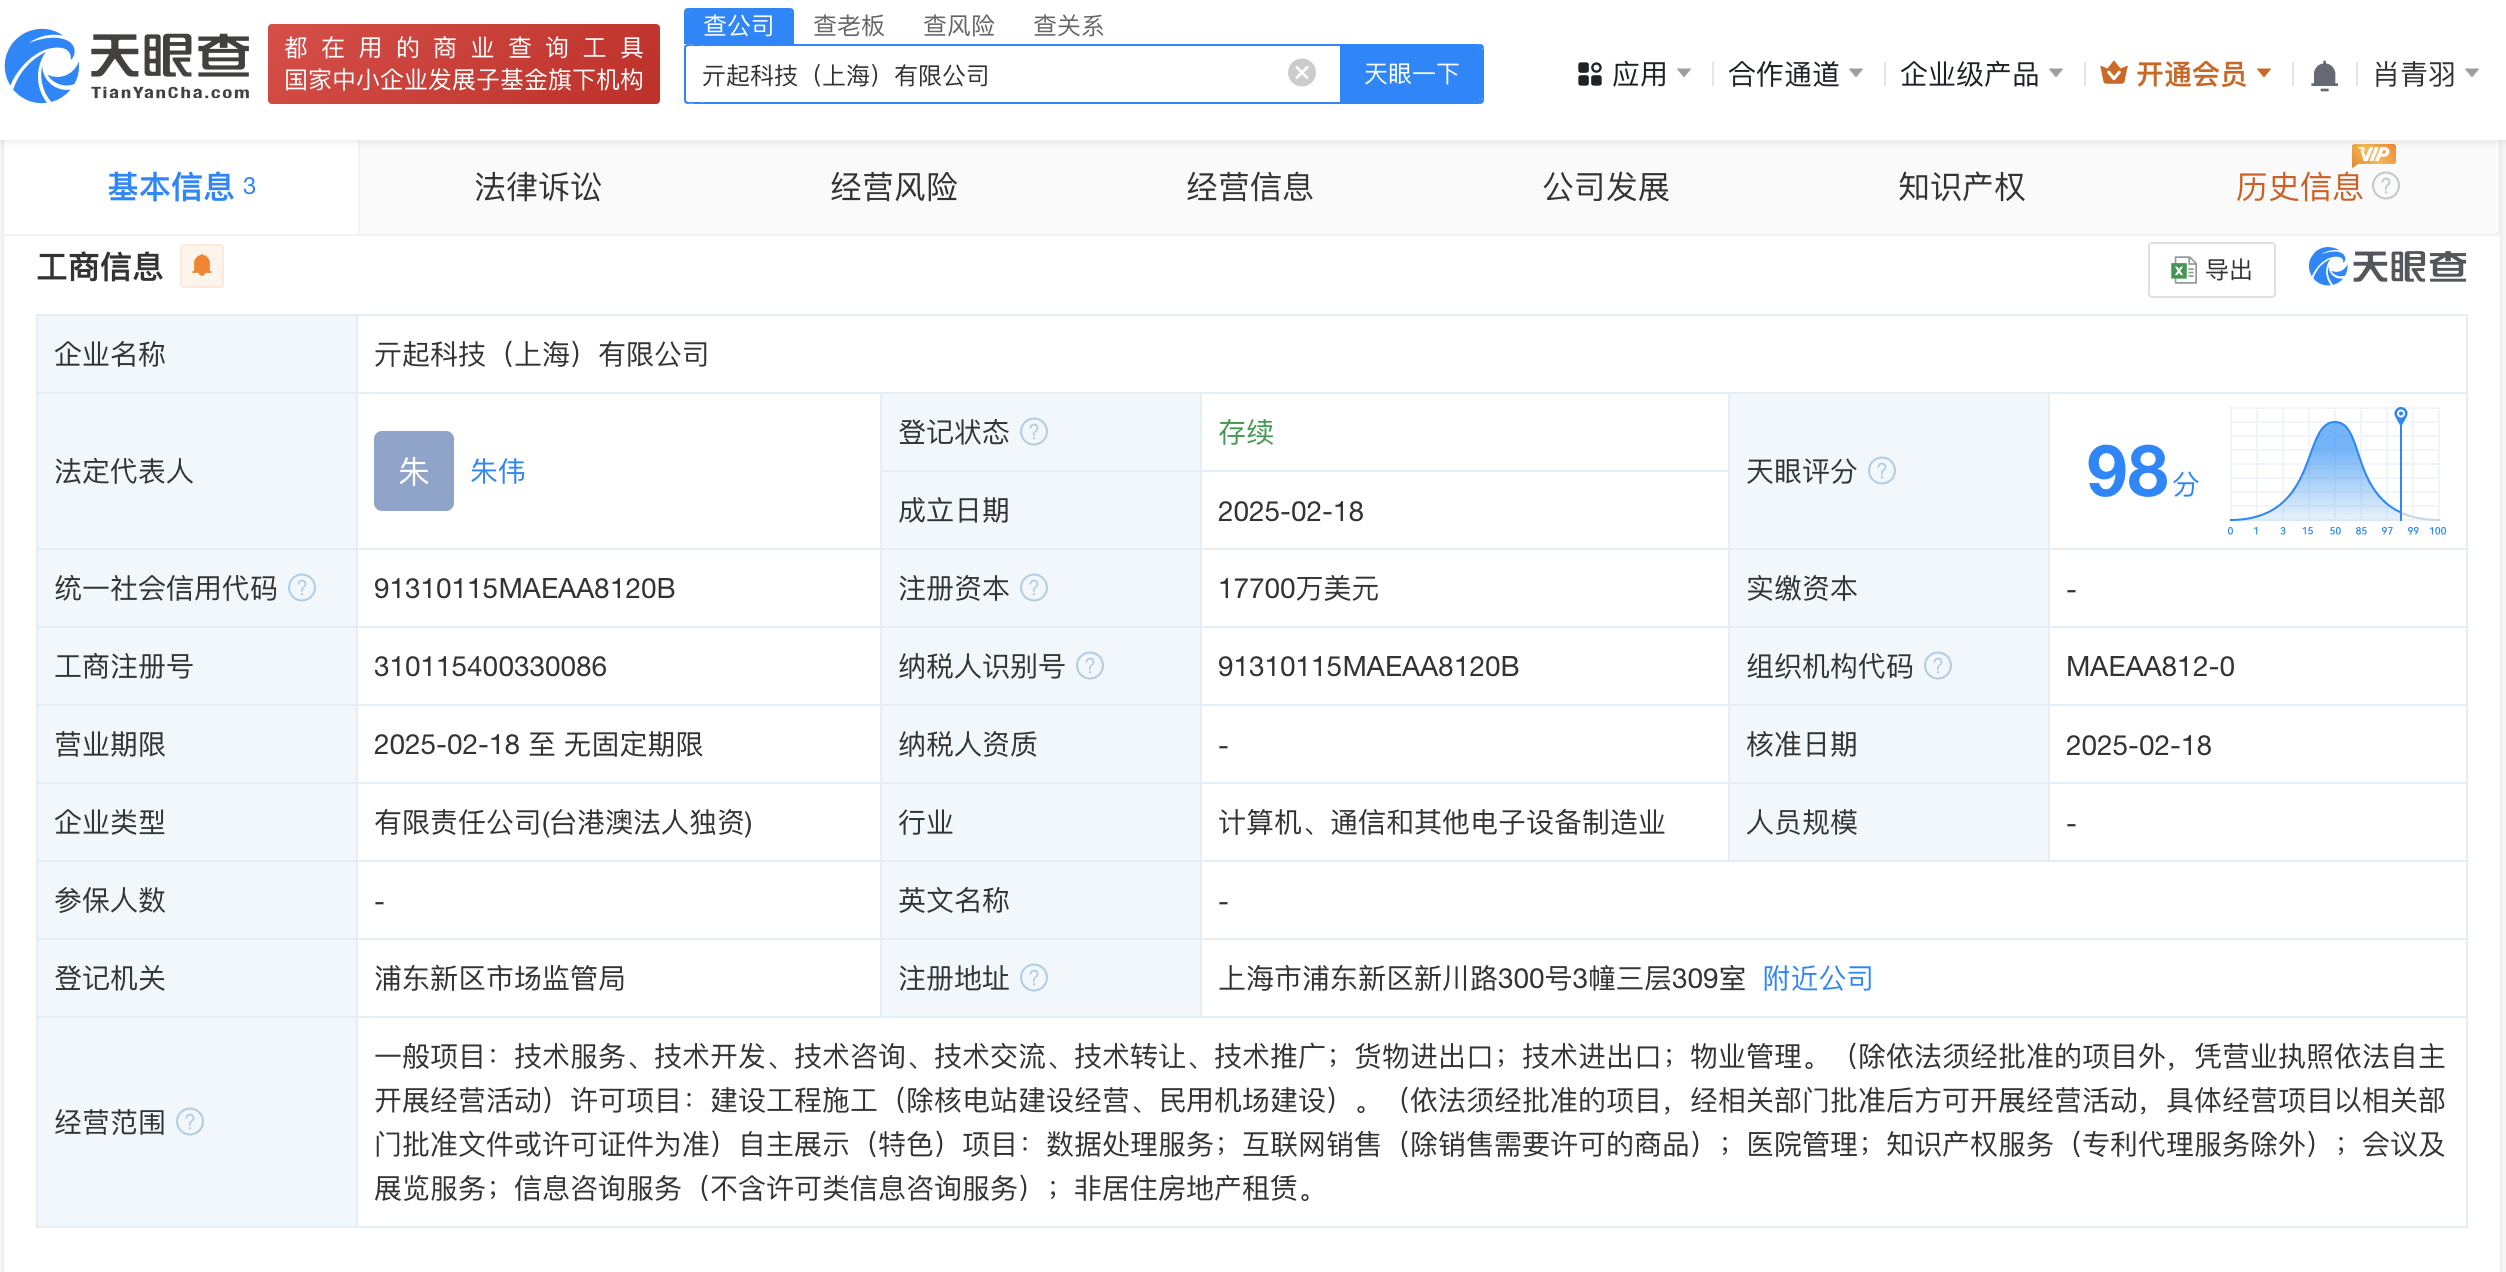
Task: Click the help icon next to 经营范围
Action: (190, 1122)
